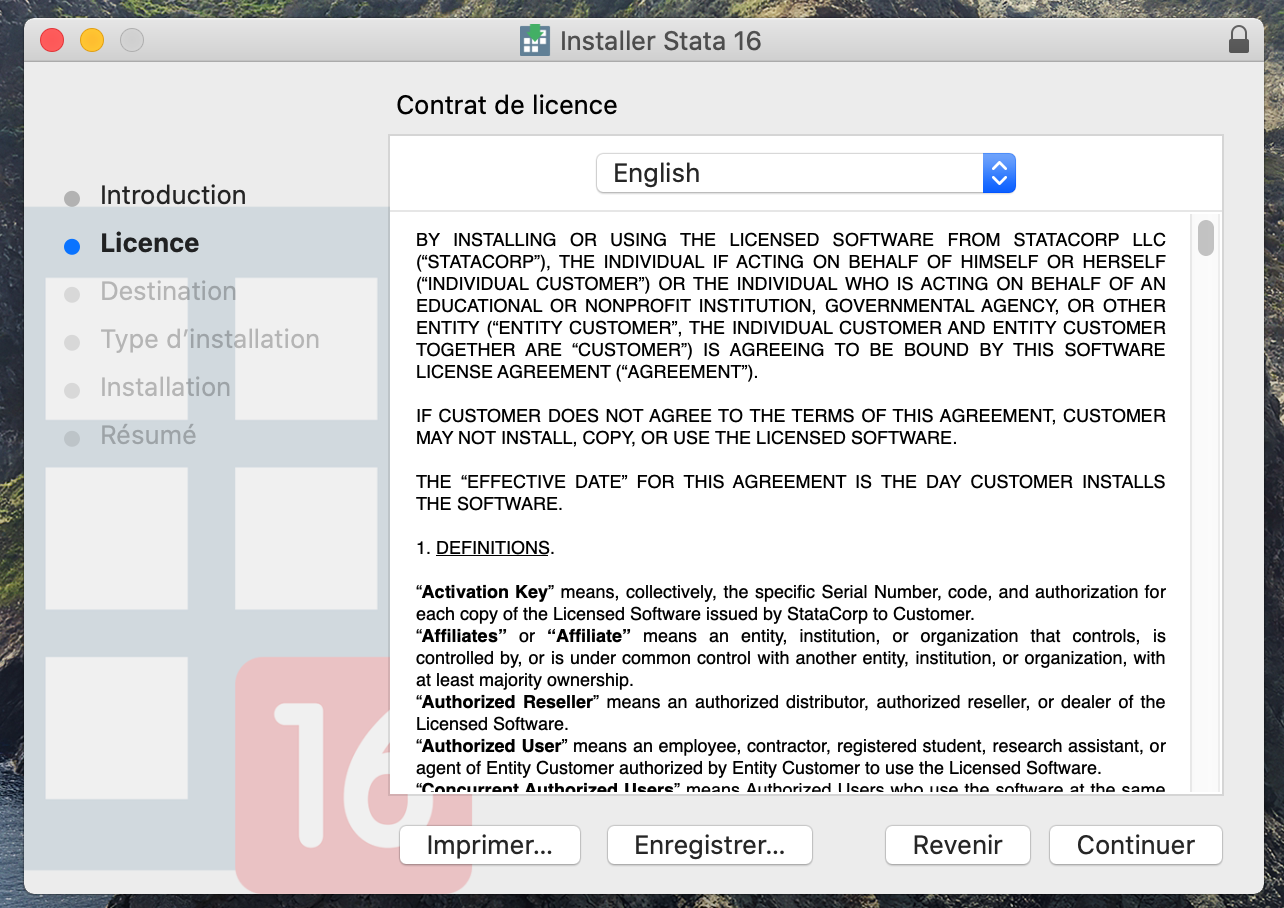Click the lock icon in title bar

pos(1238,40)
